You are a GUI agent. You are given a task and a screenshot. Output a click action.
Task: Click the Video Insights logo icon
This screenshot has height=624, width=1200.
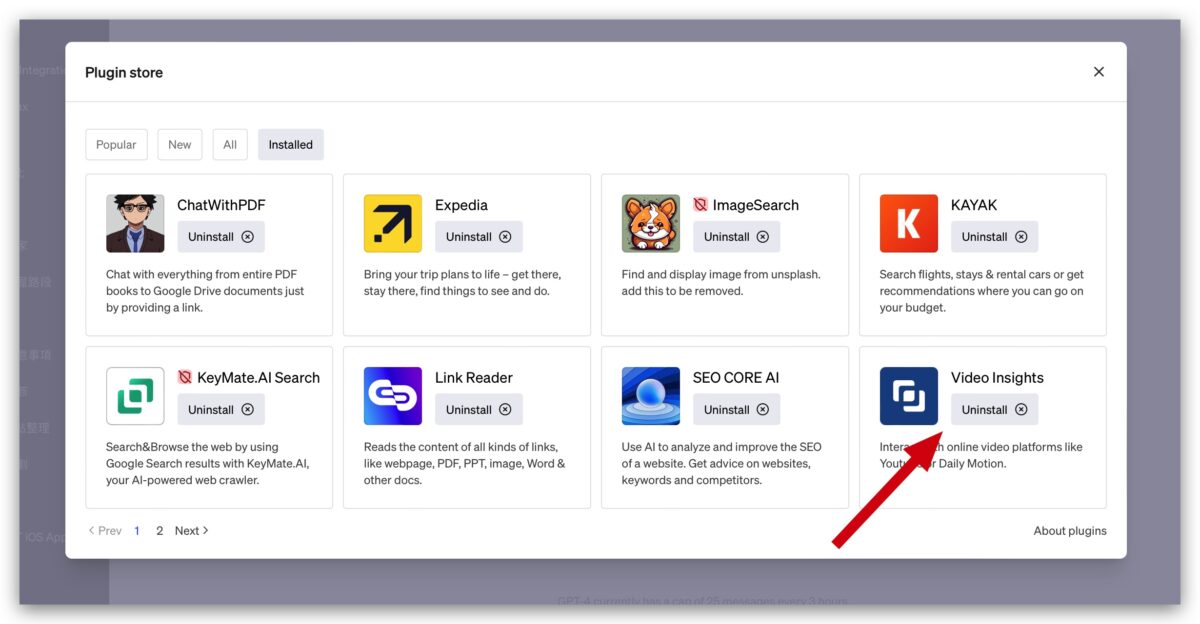click(x=909, y=396)
